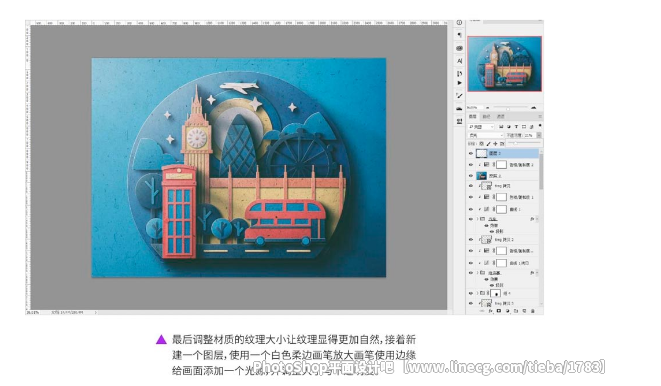Image resolution: width=661 pixels, height=386 pixels.
Task: Toggle the layer filter on/off switch
Action: (540, 126)
